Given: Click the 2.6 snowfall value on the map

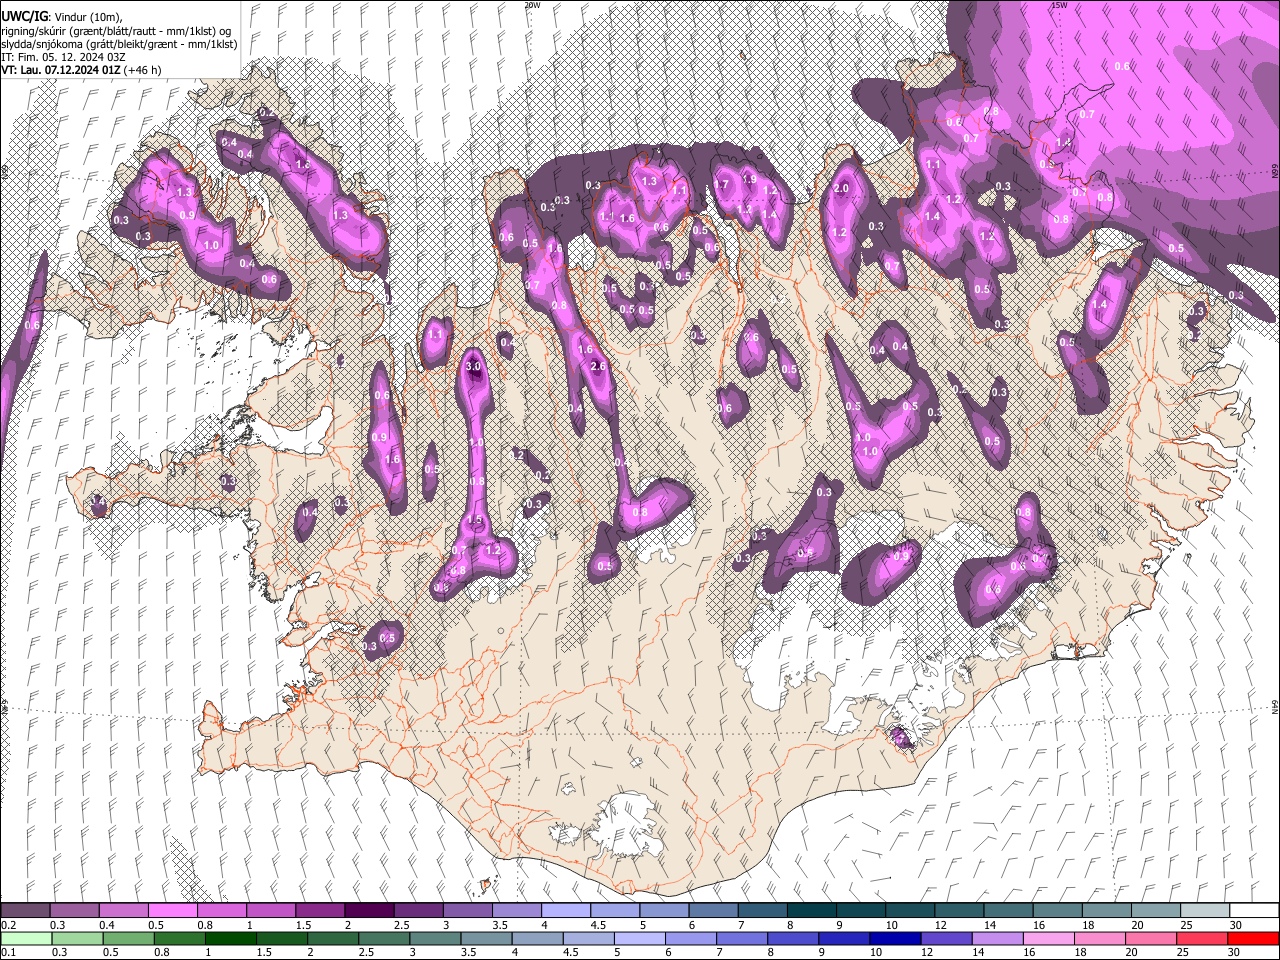Looking at the screenshot, I should pos(598,367).
